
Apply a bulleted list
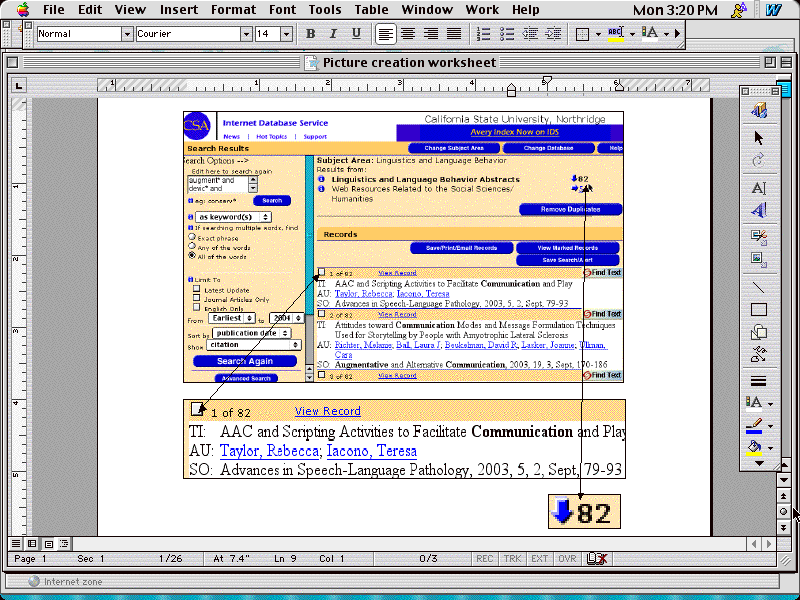point(507,34)
